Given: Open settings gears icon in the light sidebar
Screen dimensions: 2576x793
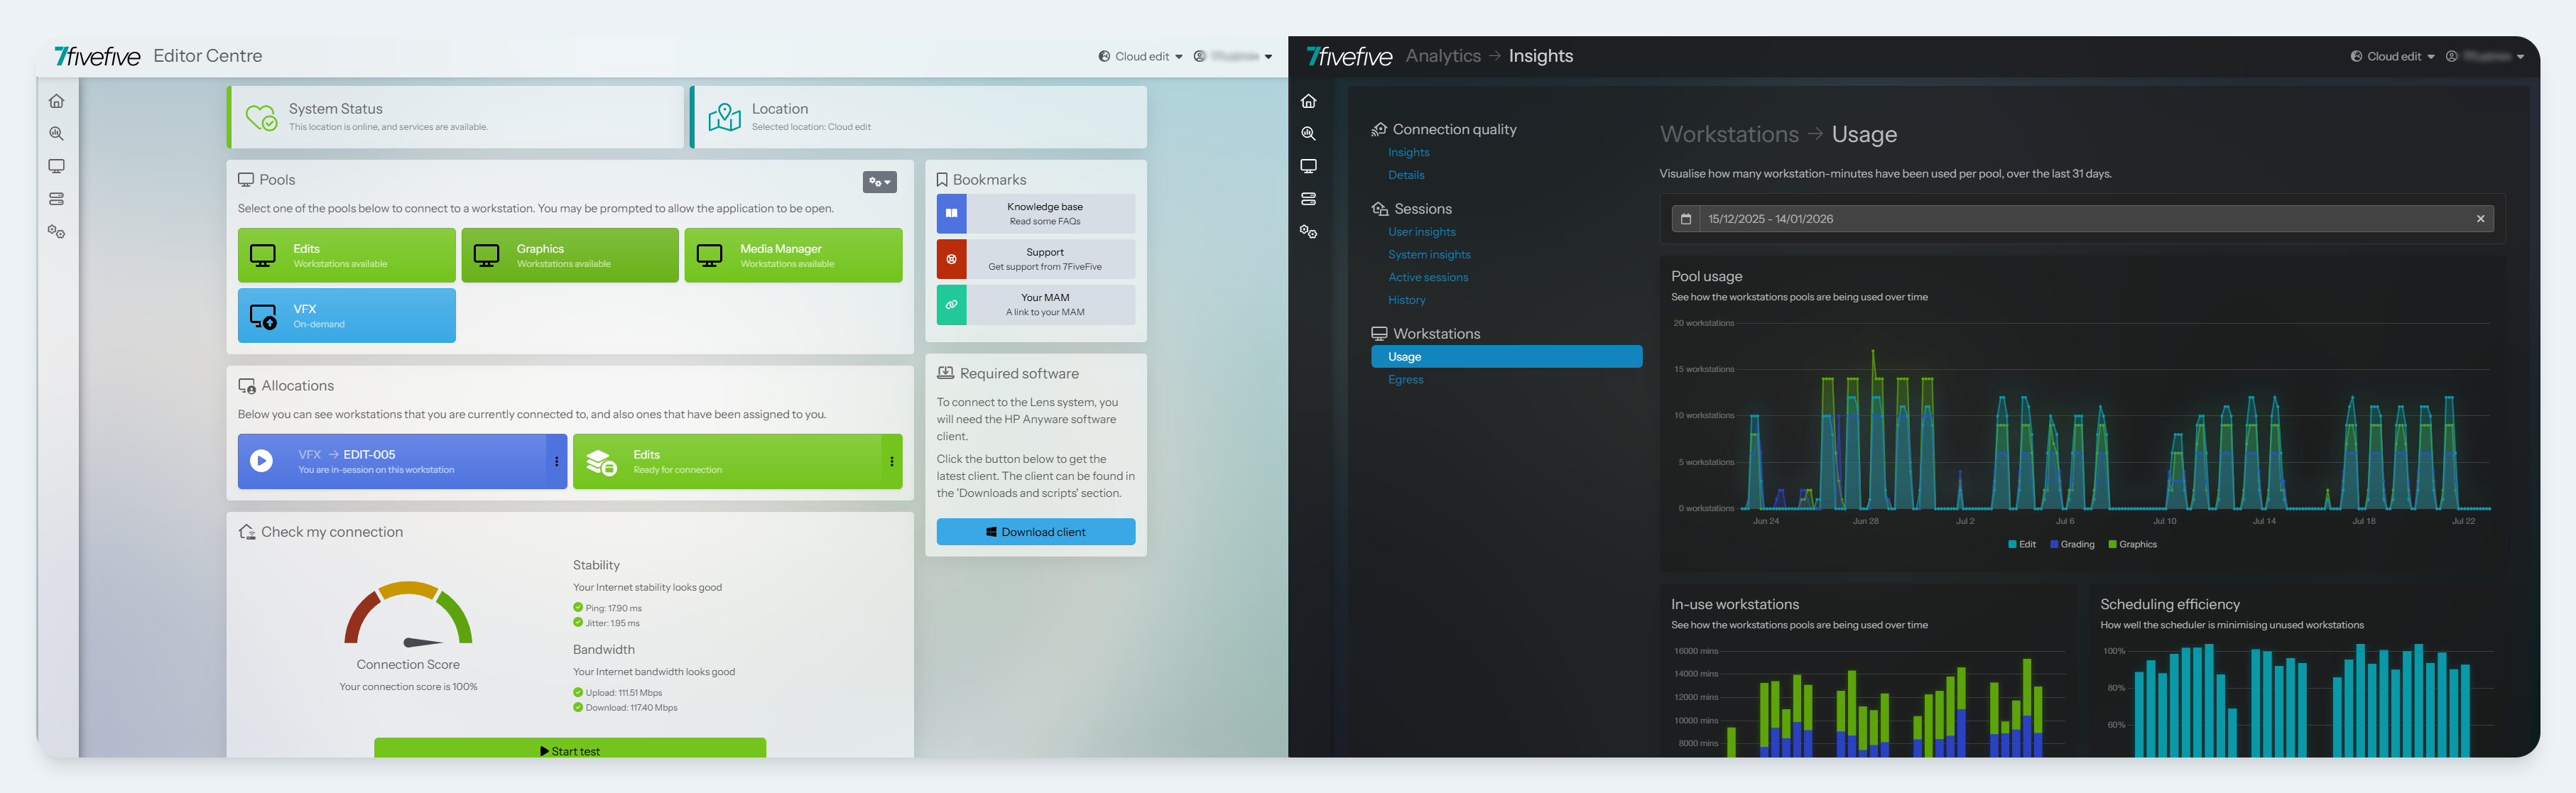Looking at the screenshot, I should [x=57, y=232].
